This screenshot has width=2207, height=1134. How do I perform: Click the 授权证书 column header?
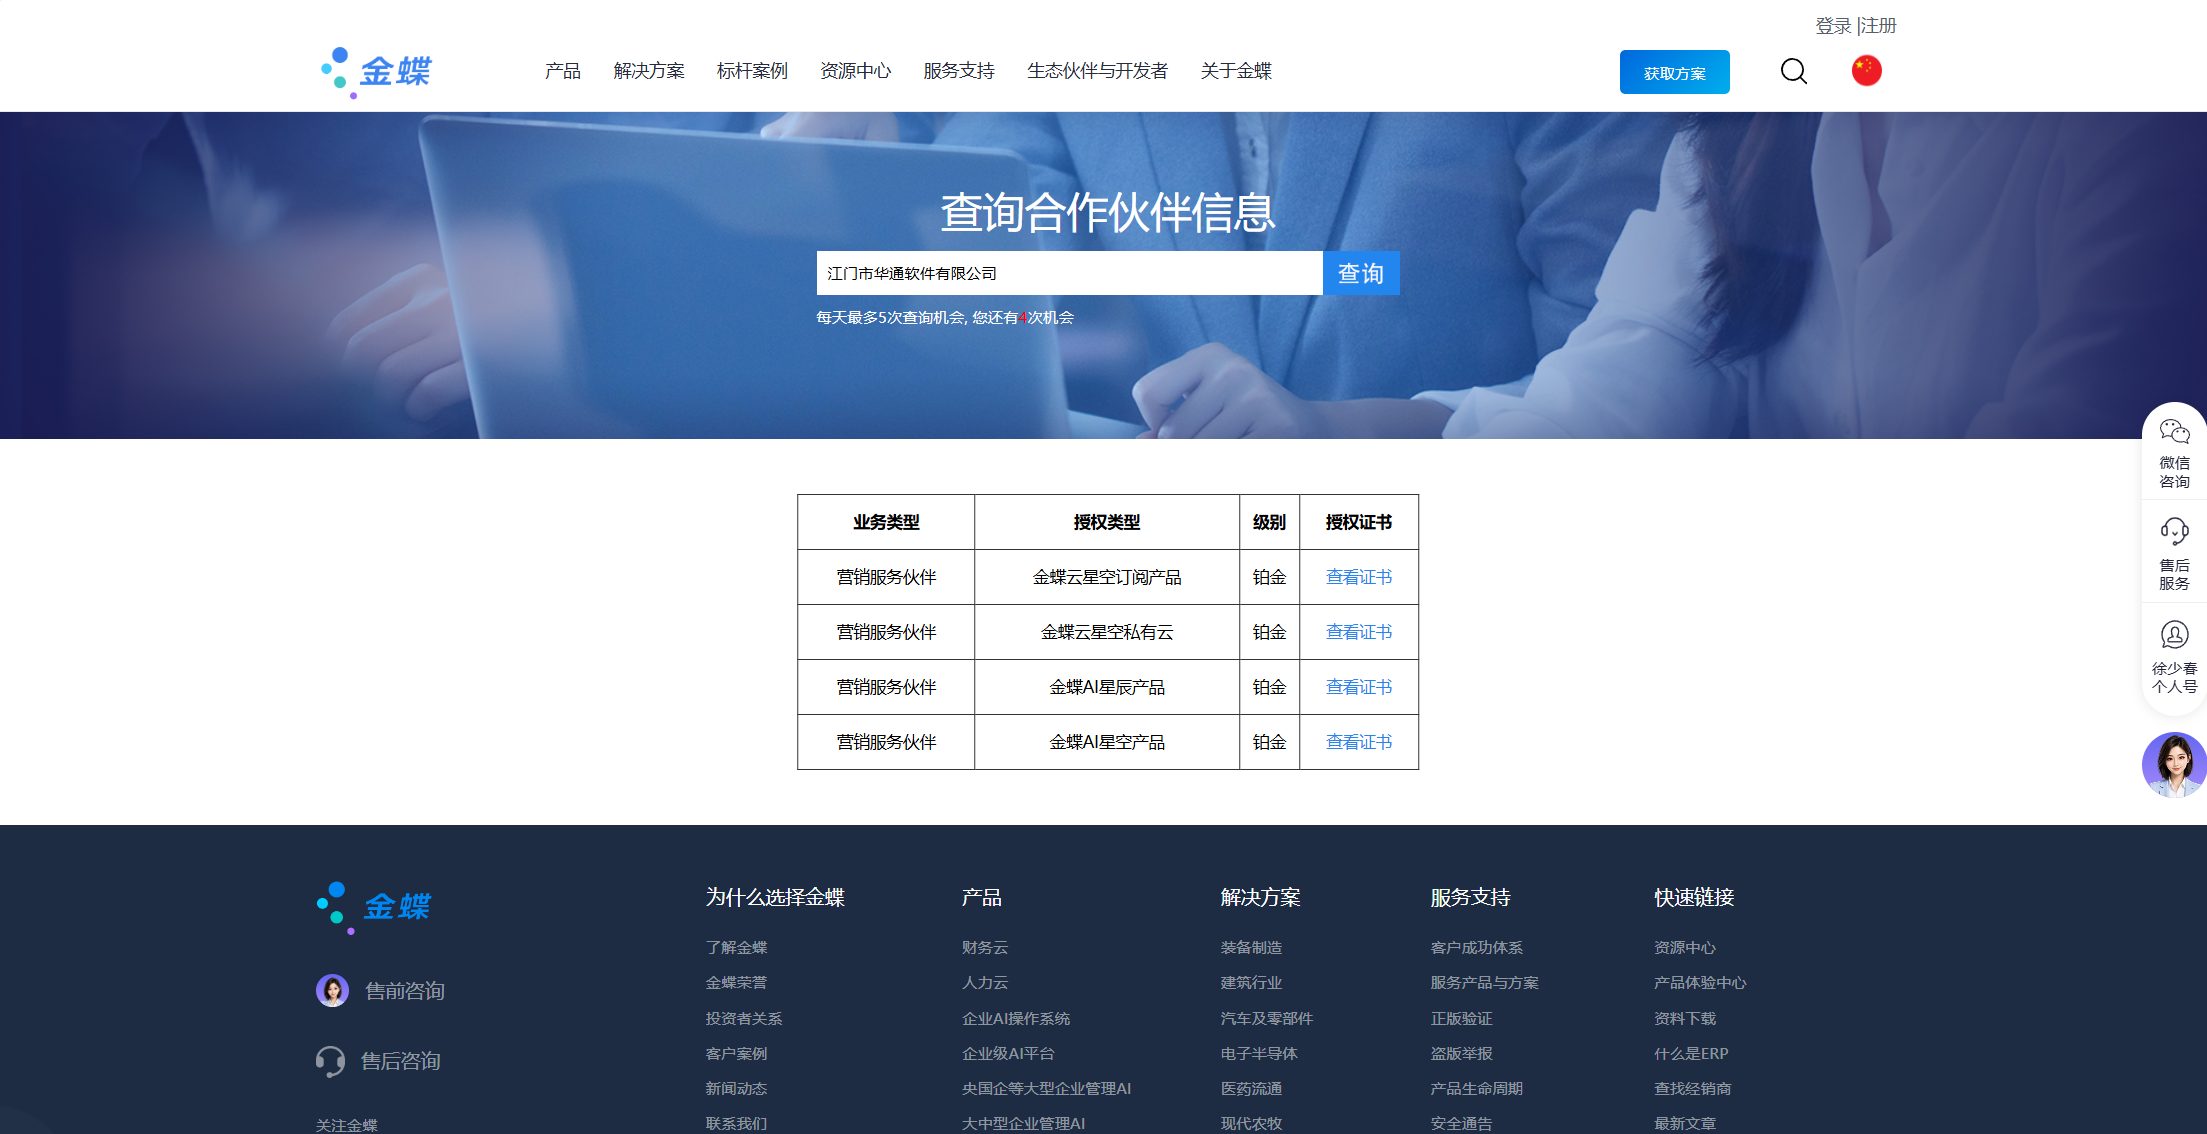(x=1359, y=522)
